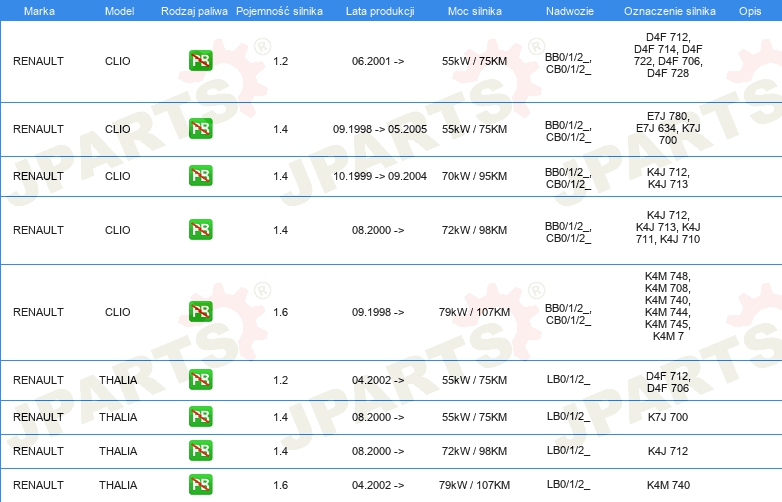Click the K7J 700 engine code cell

[668, 417]
